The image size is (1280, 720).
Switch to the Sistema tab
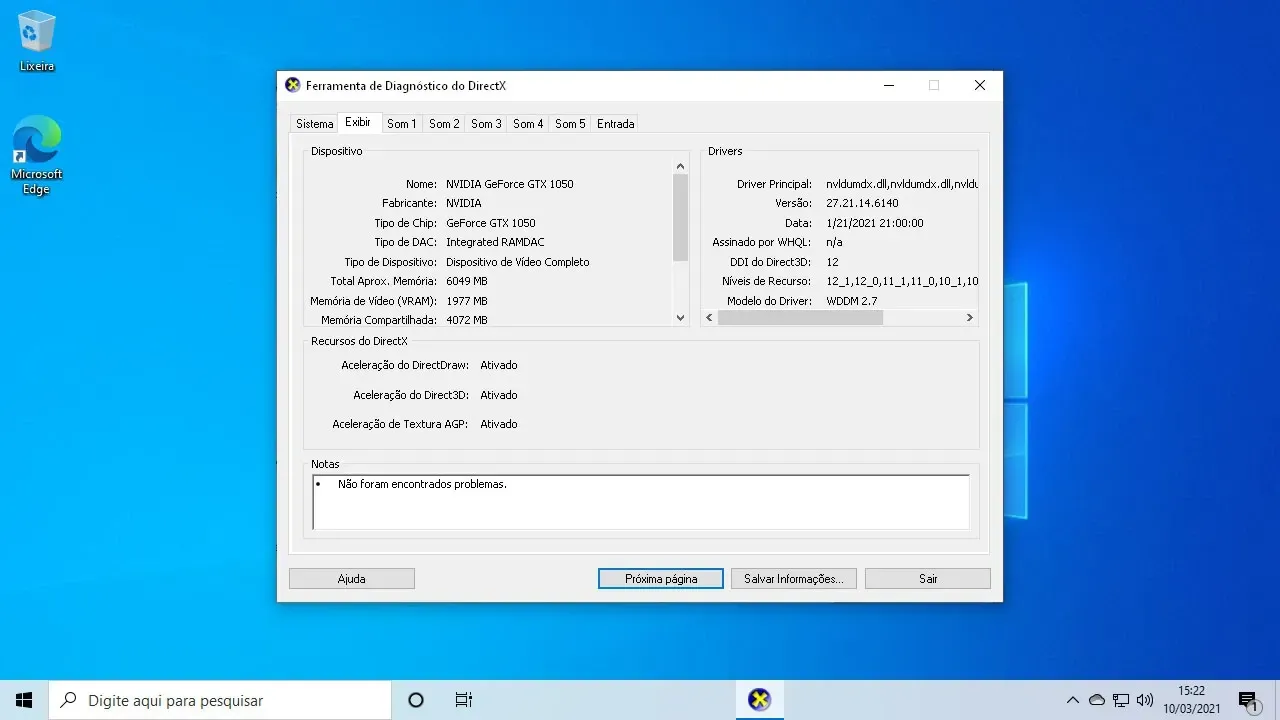(314, 124)
